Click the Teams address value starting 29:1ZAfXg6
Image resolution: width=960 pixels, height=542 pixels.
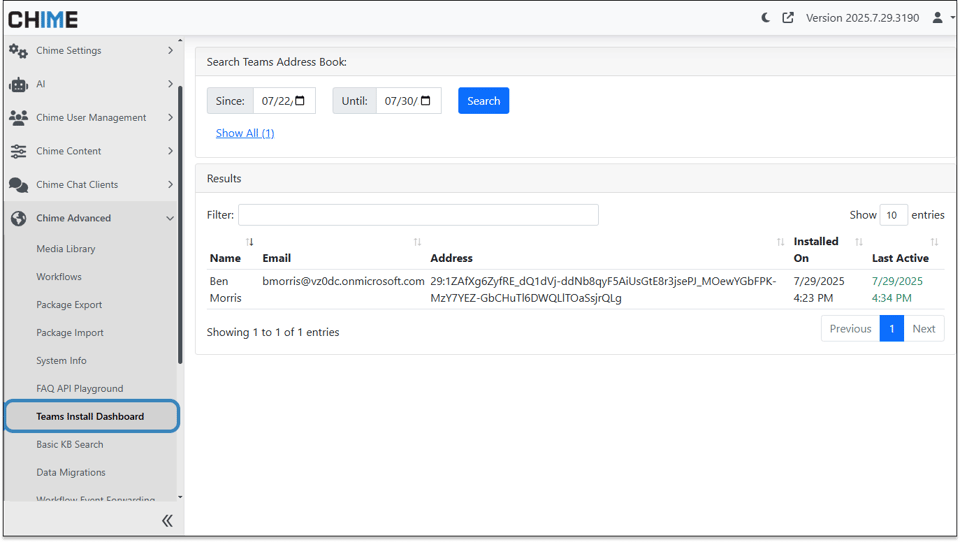tap(603, 290)
